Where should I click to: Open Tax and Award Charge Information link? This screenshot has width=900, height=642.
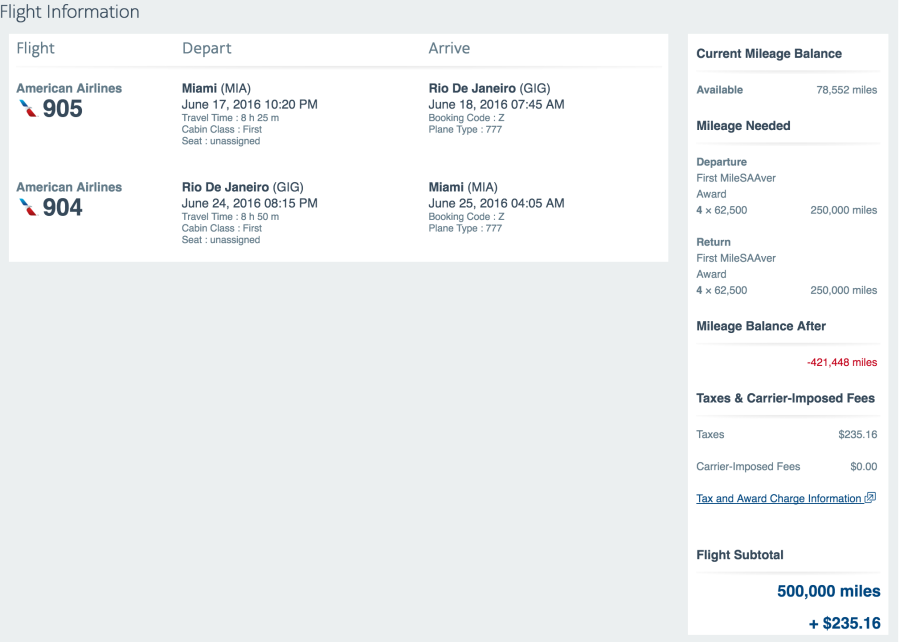(779, 498)
